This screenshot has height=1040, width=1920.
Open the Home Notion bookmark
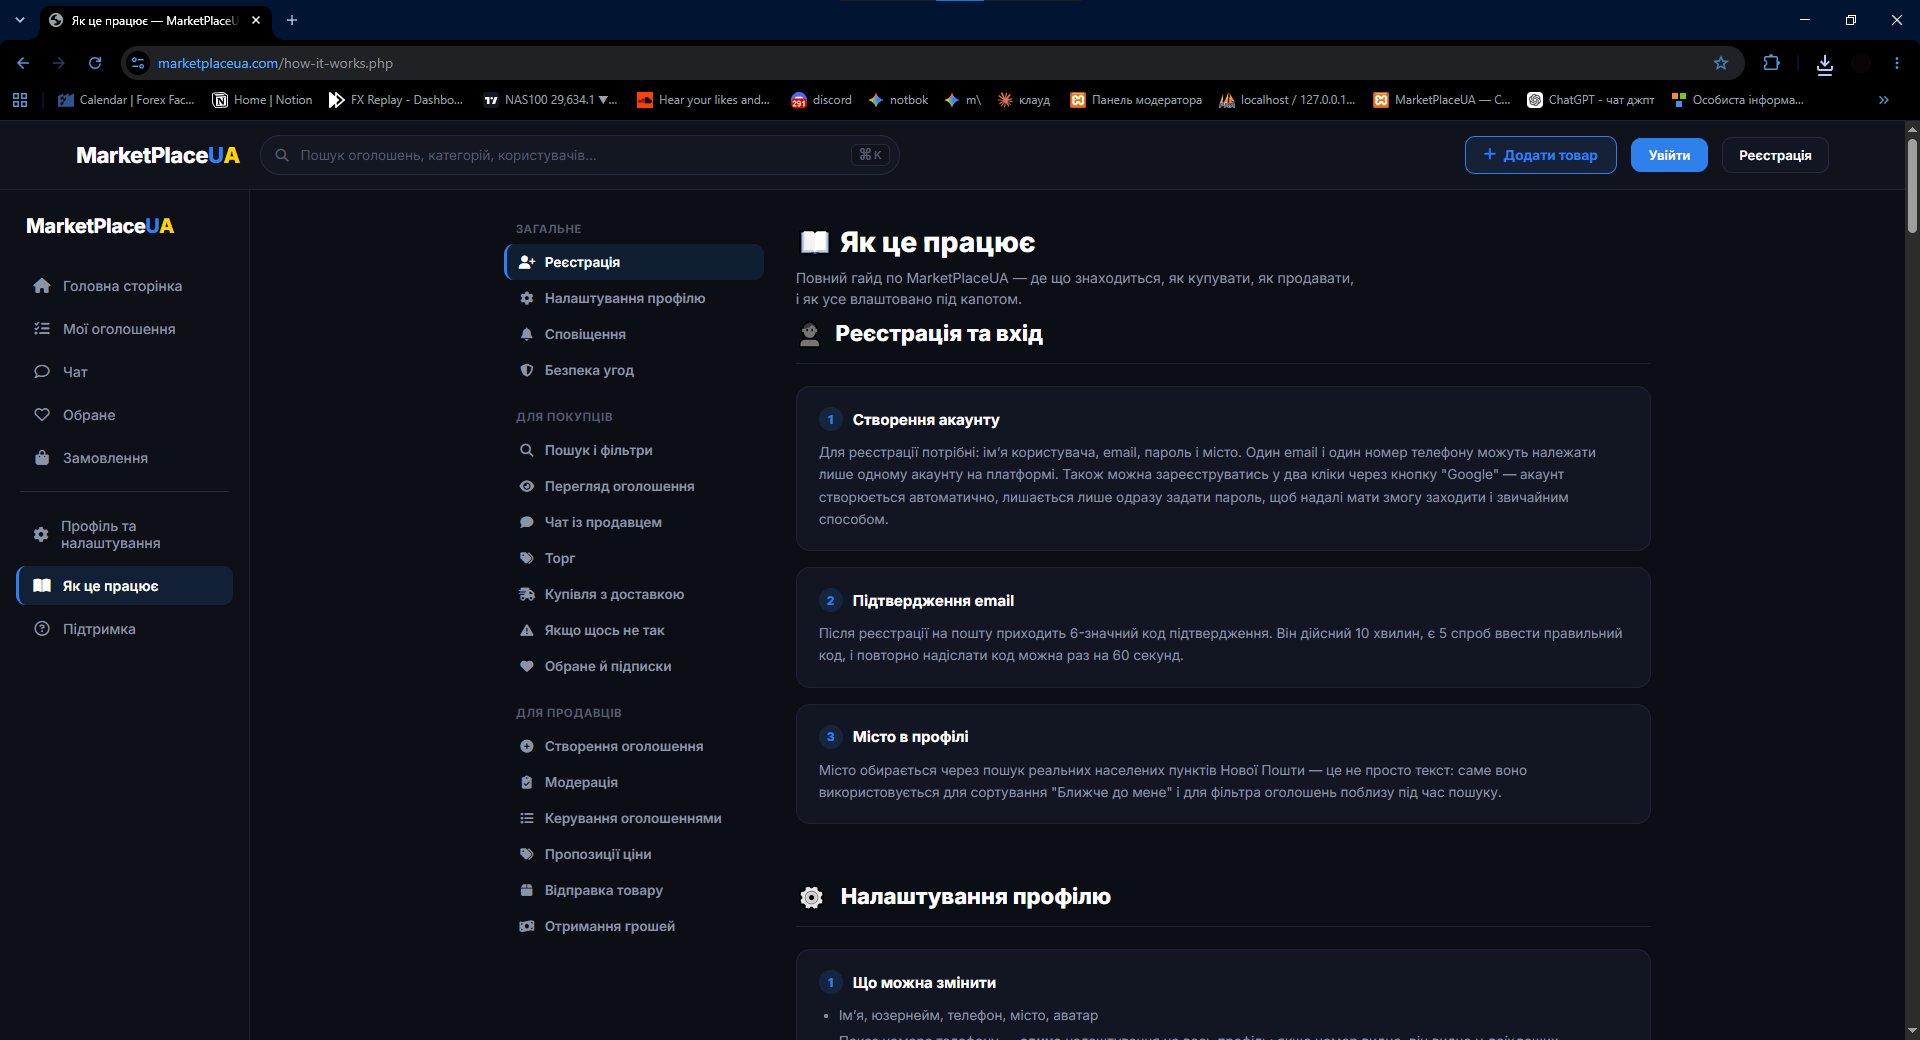(x=262, y=100)
